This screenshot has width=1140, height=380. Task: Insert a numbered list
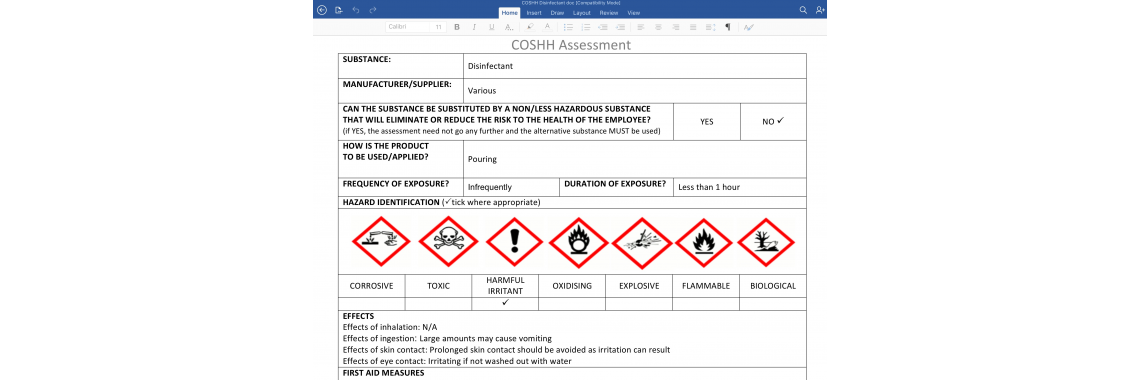(x=586, y=27)
